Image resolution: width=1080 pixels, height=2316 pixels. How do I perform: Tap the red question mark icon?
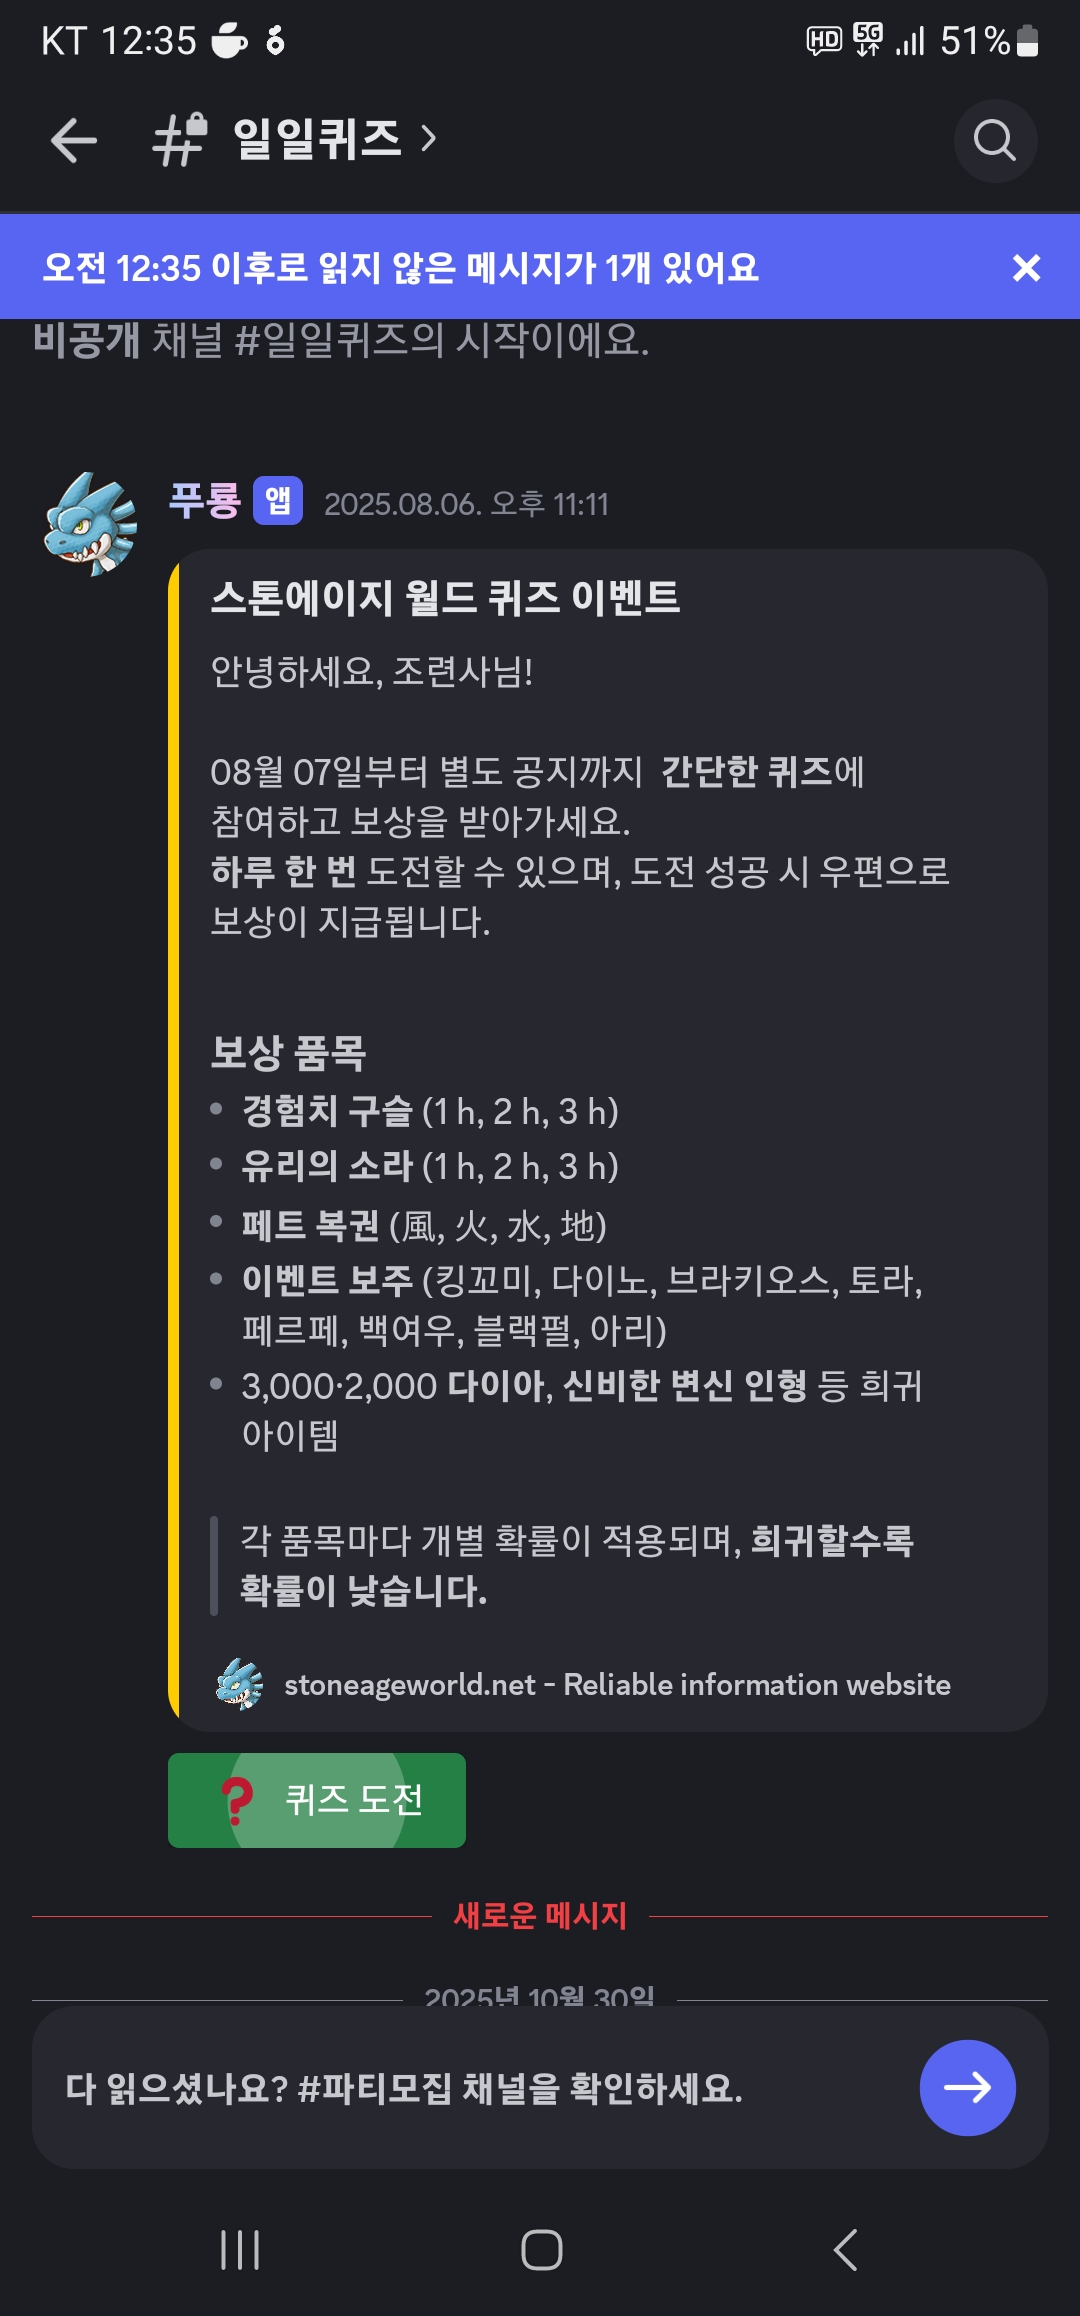[x=238, y=1800]
